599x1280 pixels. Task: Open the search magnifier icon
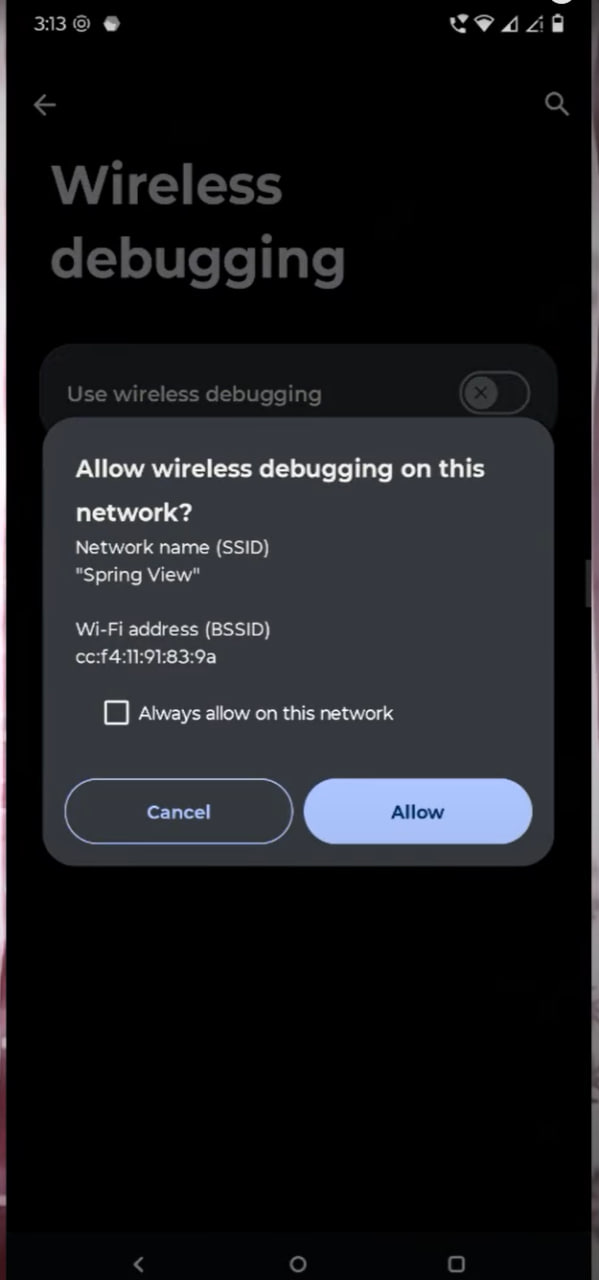556,104
